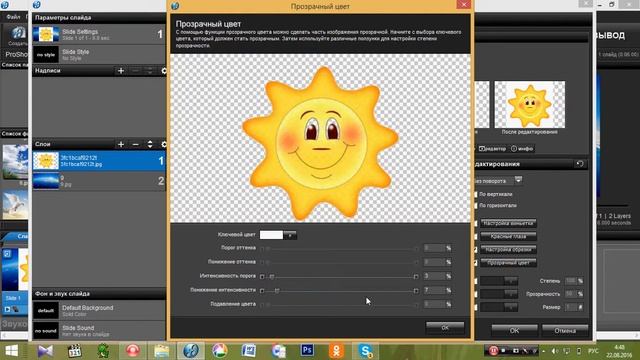The image size is (640, 360).
Task: Open the File menu in main window
Action: pos(13,17)
